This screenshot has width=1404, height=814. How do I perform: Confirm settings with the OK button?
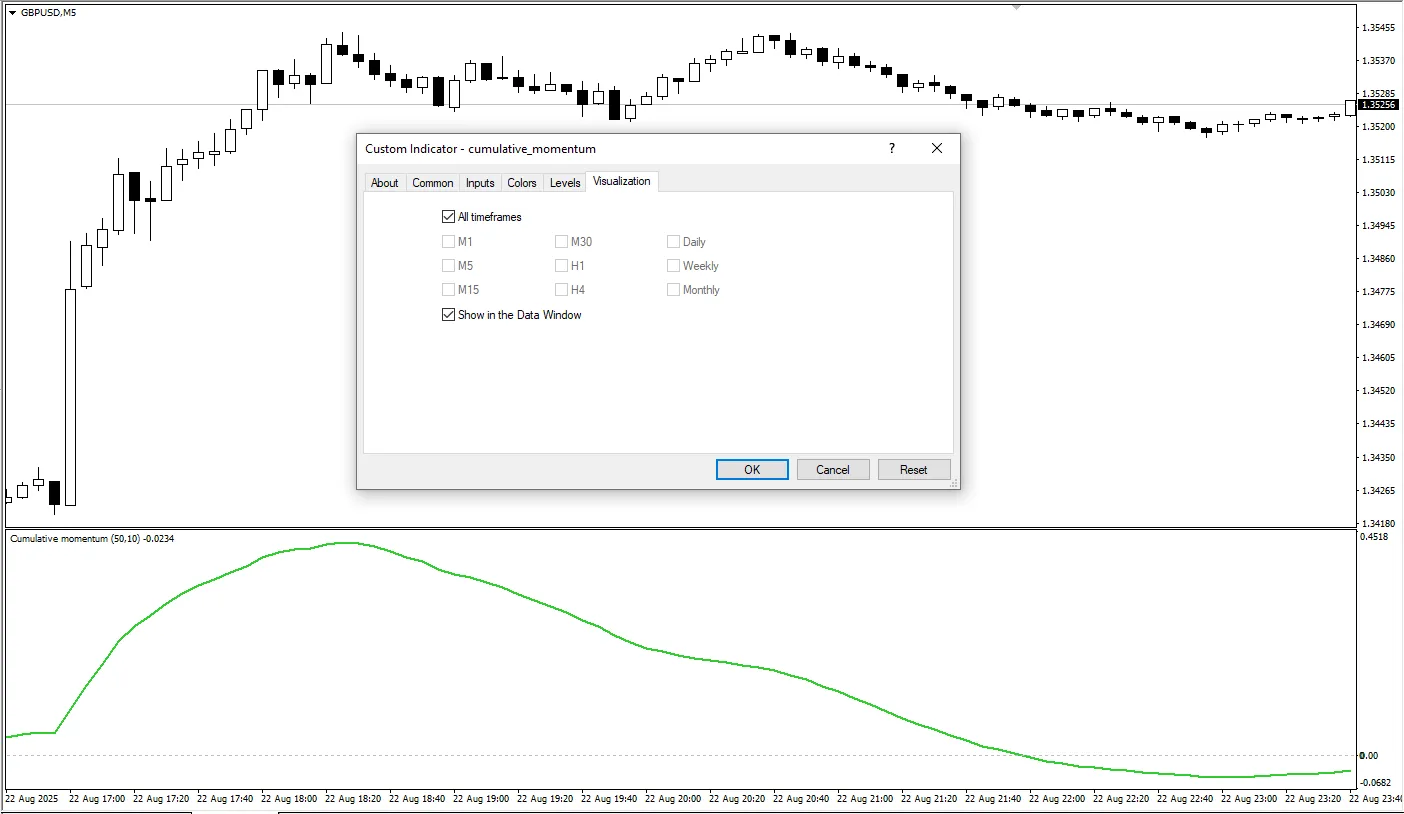click(x=751, y=469)
